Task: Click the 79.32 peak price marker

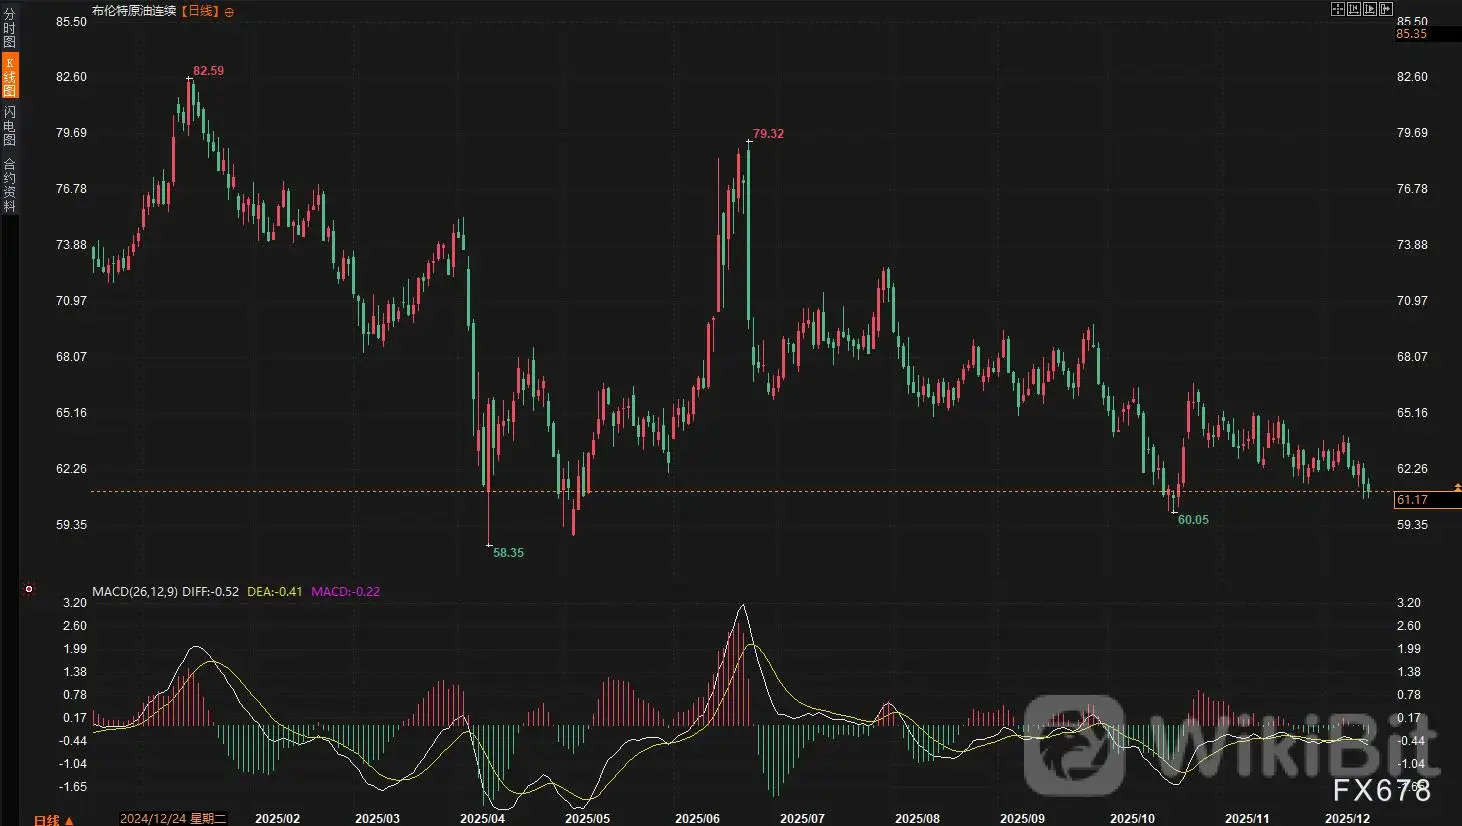Action: point(768,134)
